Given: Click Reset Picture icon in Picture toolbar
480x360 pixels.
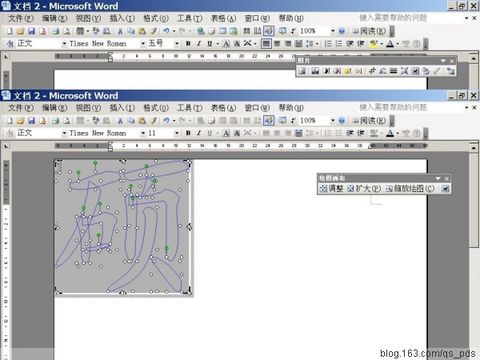Looking at the screenshot, I should (x=451, y=71).
